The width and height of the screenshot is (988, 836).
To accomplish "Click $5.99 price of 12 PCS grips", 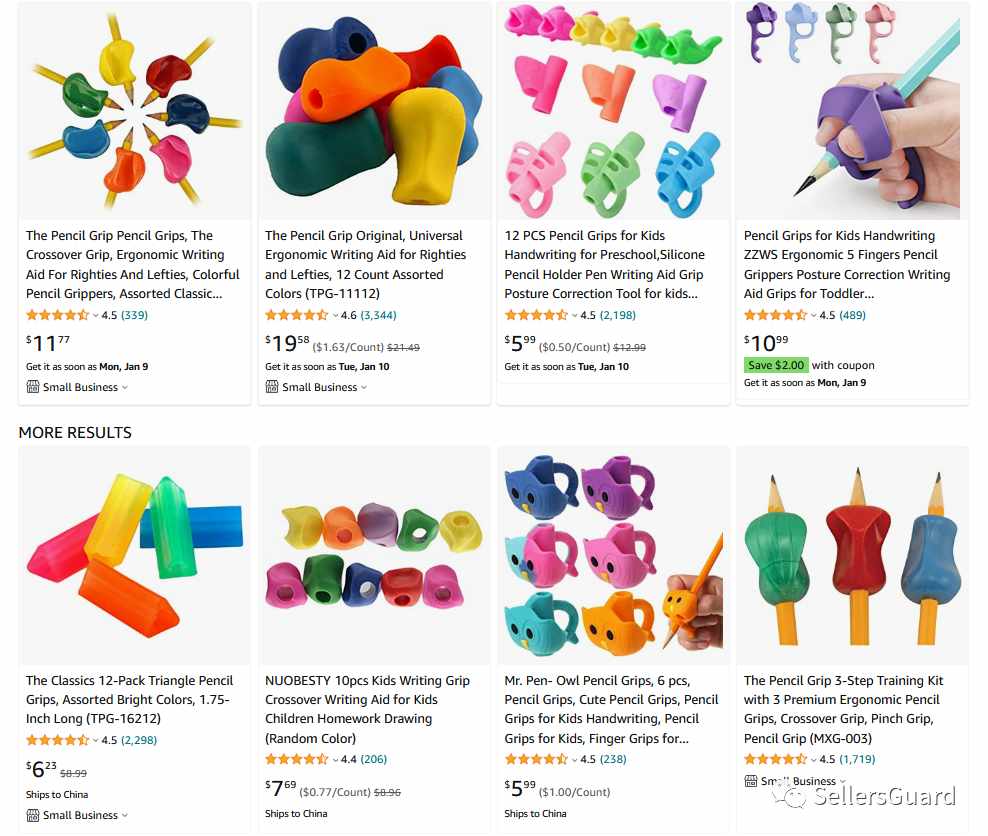I will click(x=520, y=343).
